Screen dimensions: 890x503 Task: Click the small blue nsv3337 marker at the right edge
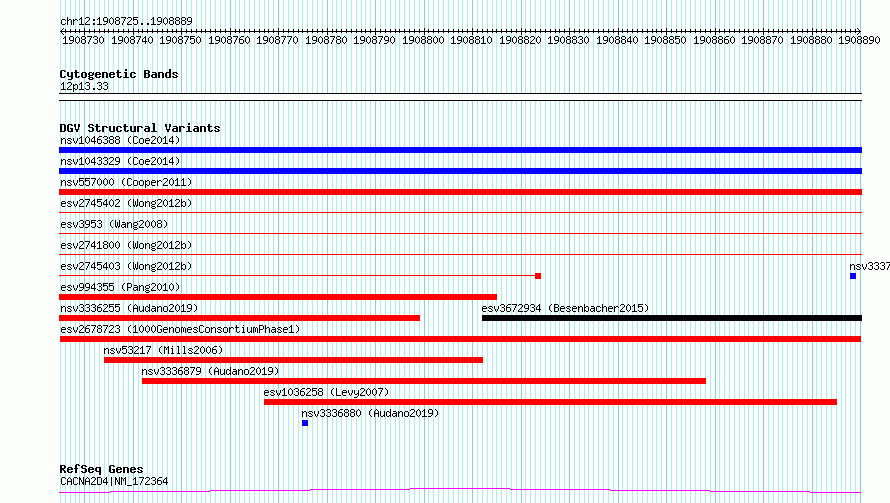tap(853, 276)
